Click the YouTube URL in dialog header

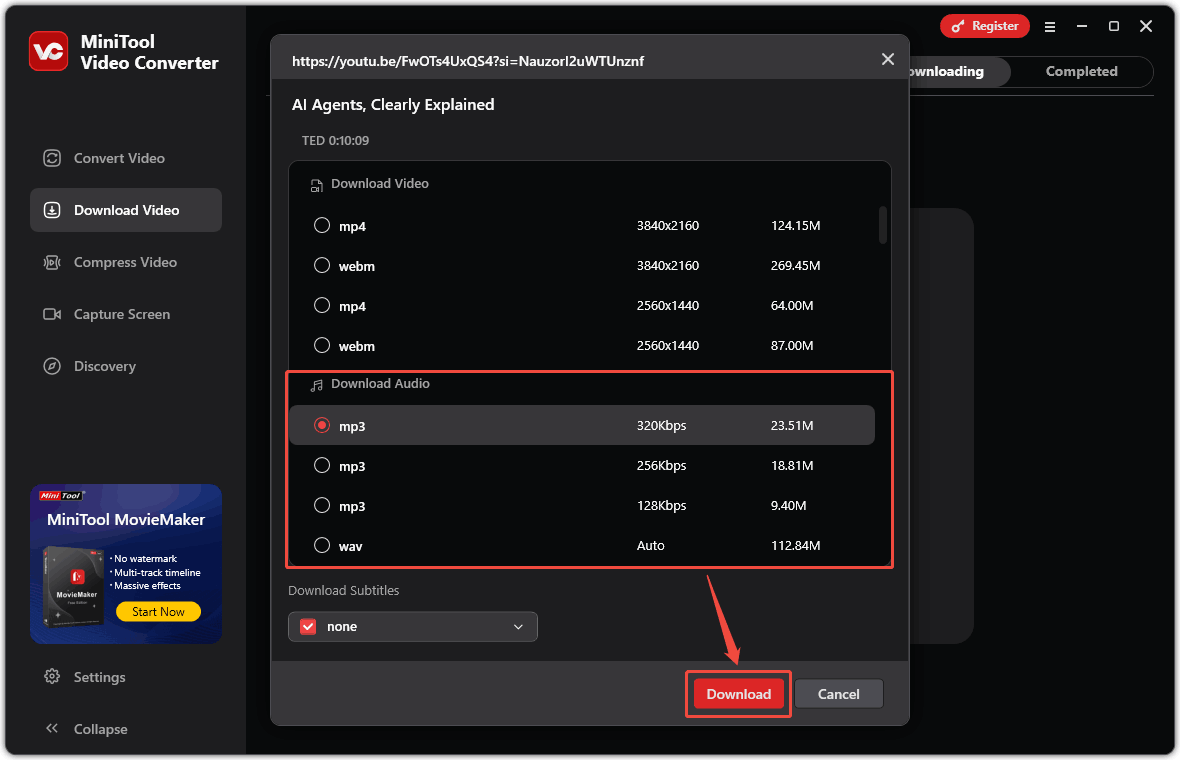[467, 61]
